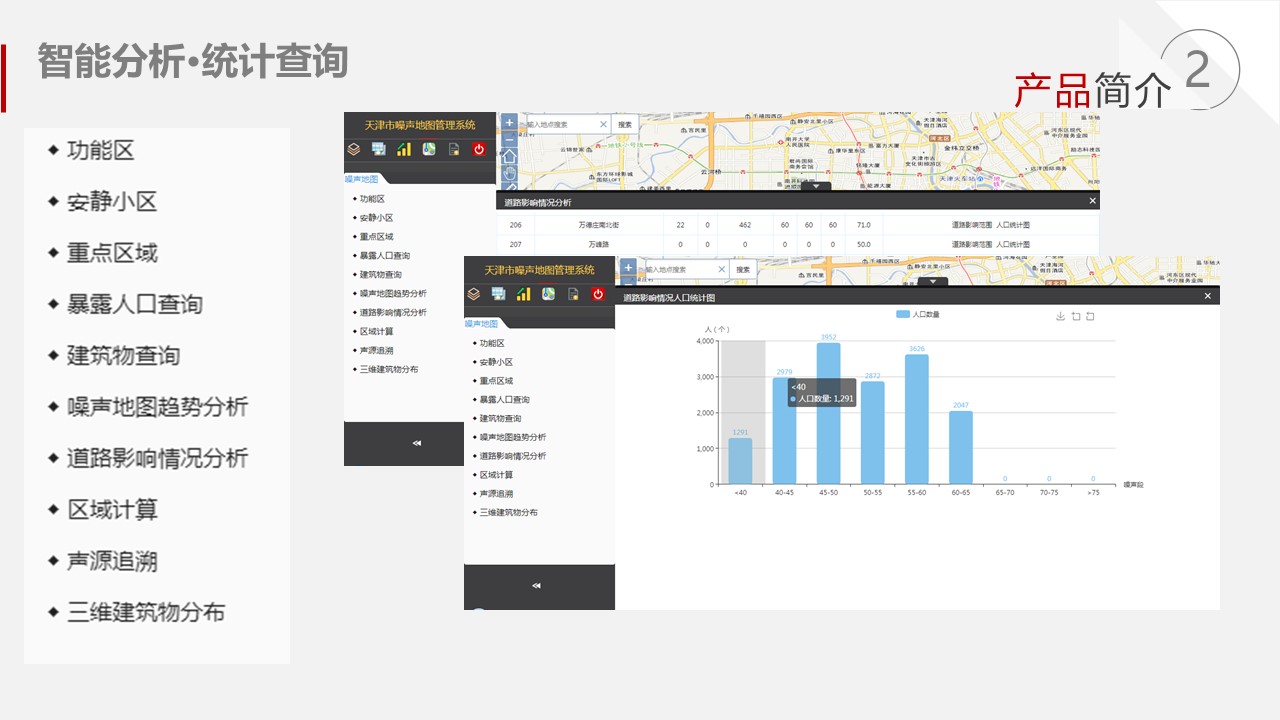Select the 噪声地图 tab in the chart window
1280x720 pixels.
point(481,323)
